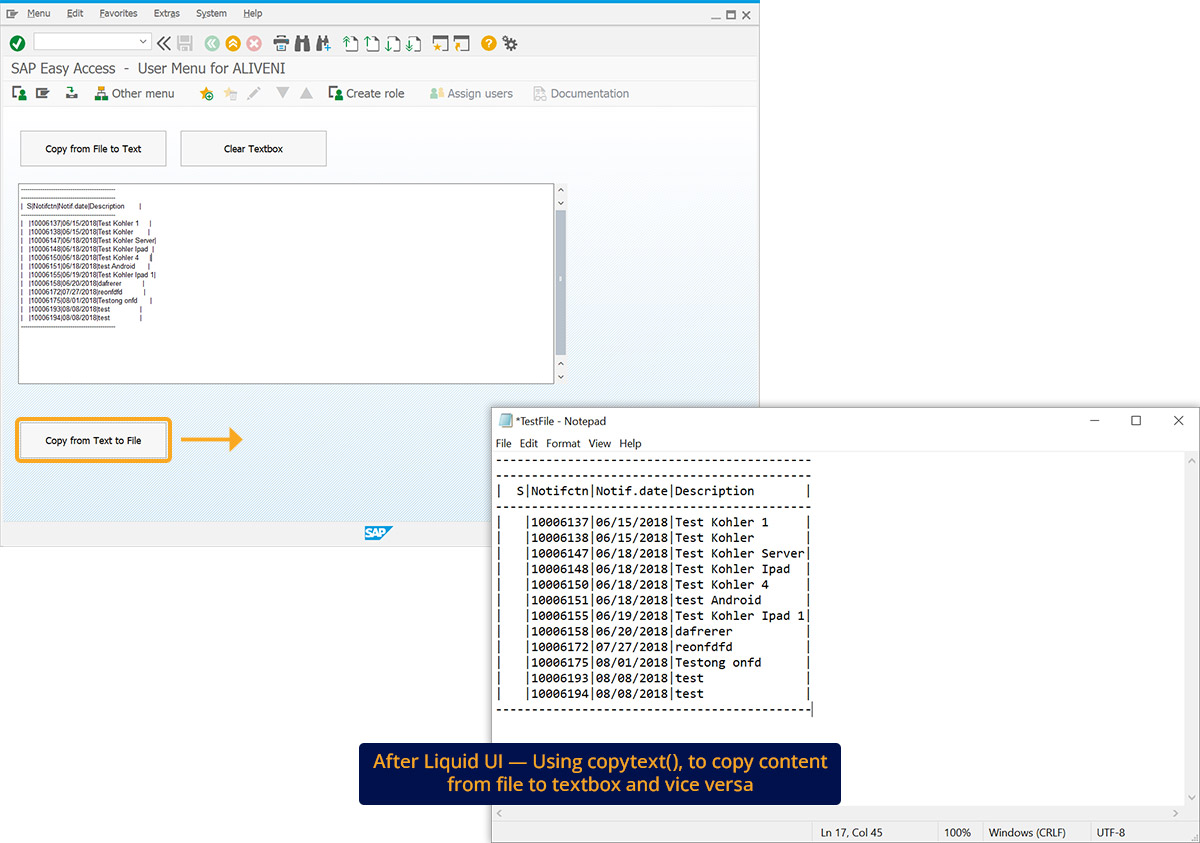Go to Next Page icon
This screenshot has width=1200, height=843.
[392, 43]
